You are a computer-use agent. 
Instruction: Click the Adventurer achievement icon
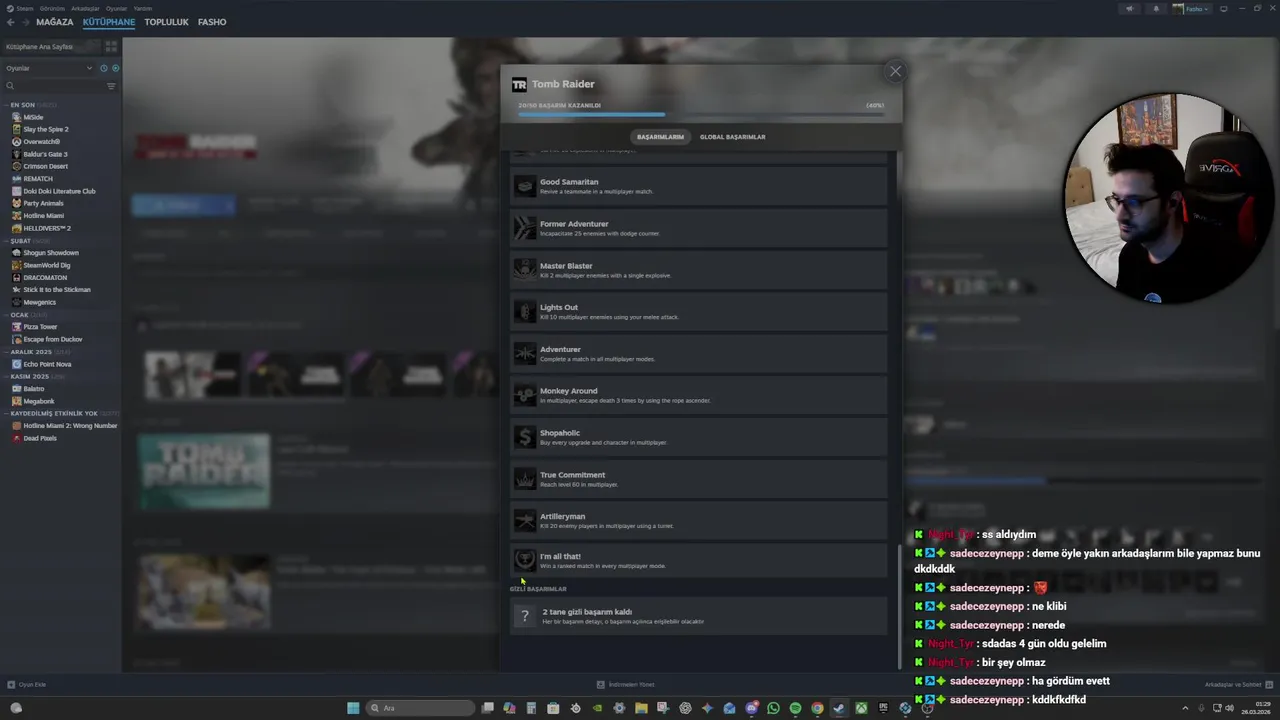(x=525, y=354)
